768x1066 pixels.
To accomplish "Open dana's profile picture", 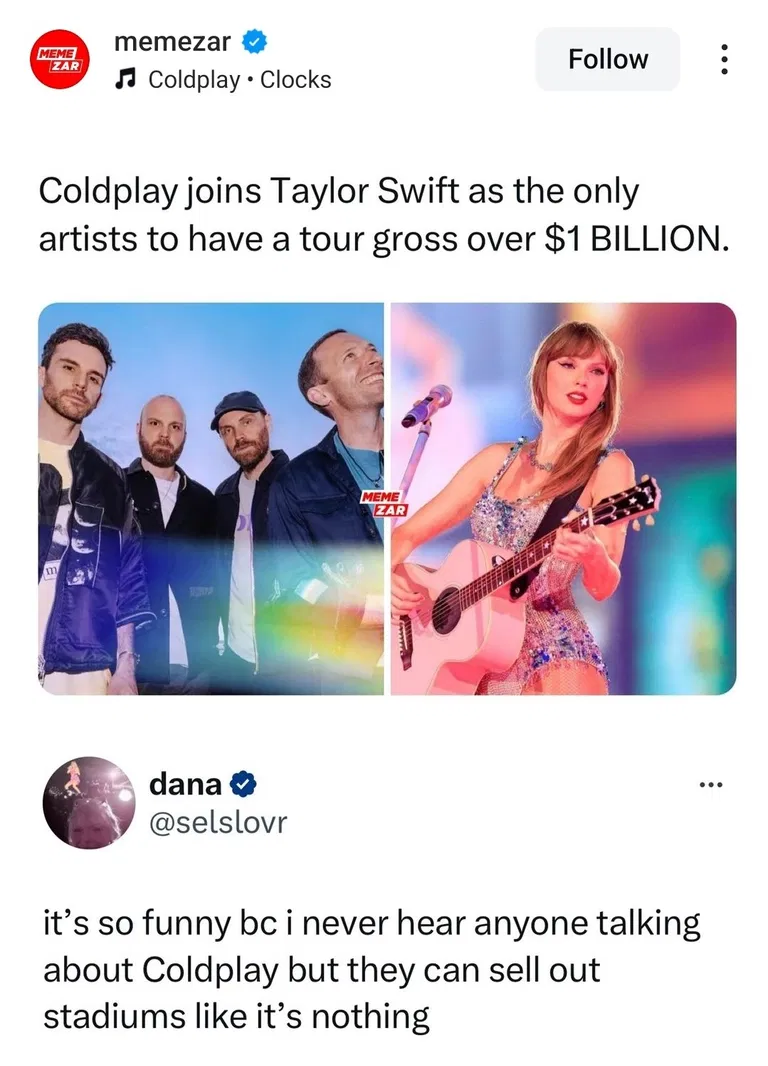I will tap(89, 803).
